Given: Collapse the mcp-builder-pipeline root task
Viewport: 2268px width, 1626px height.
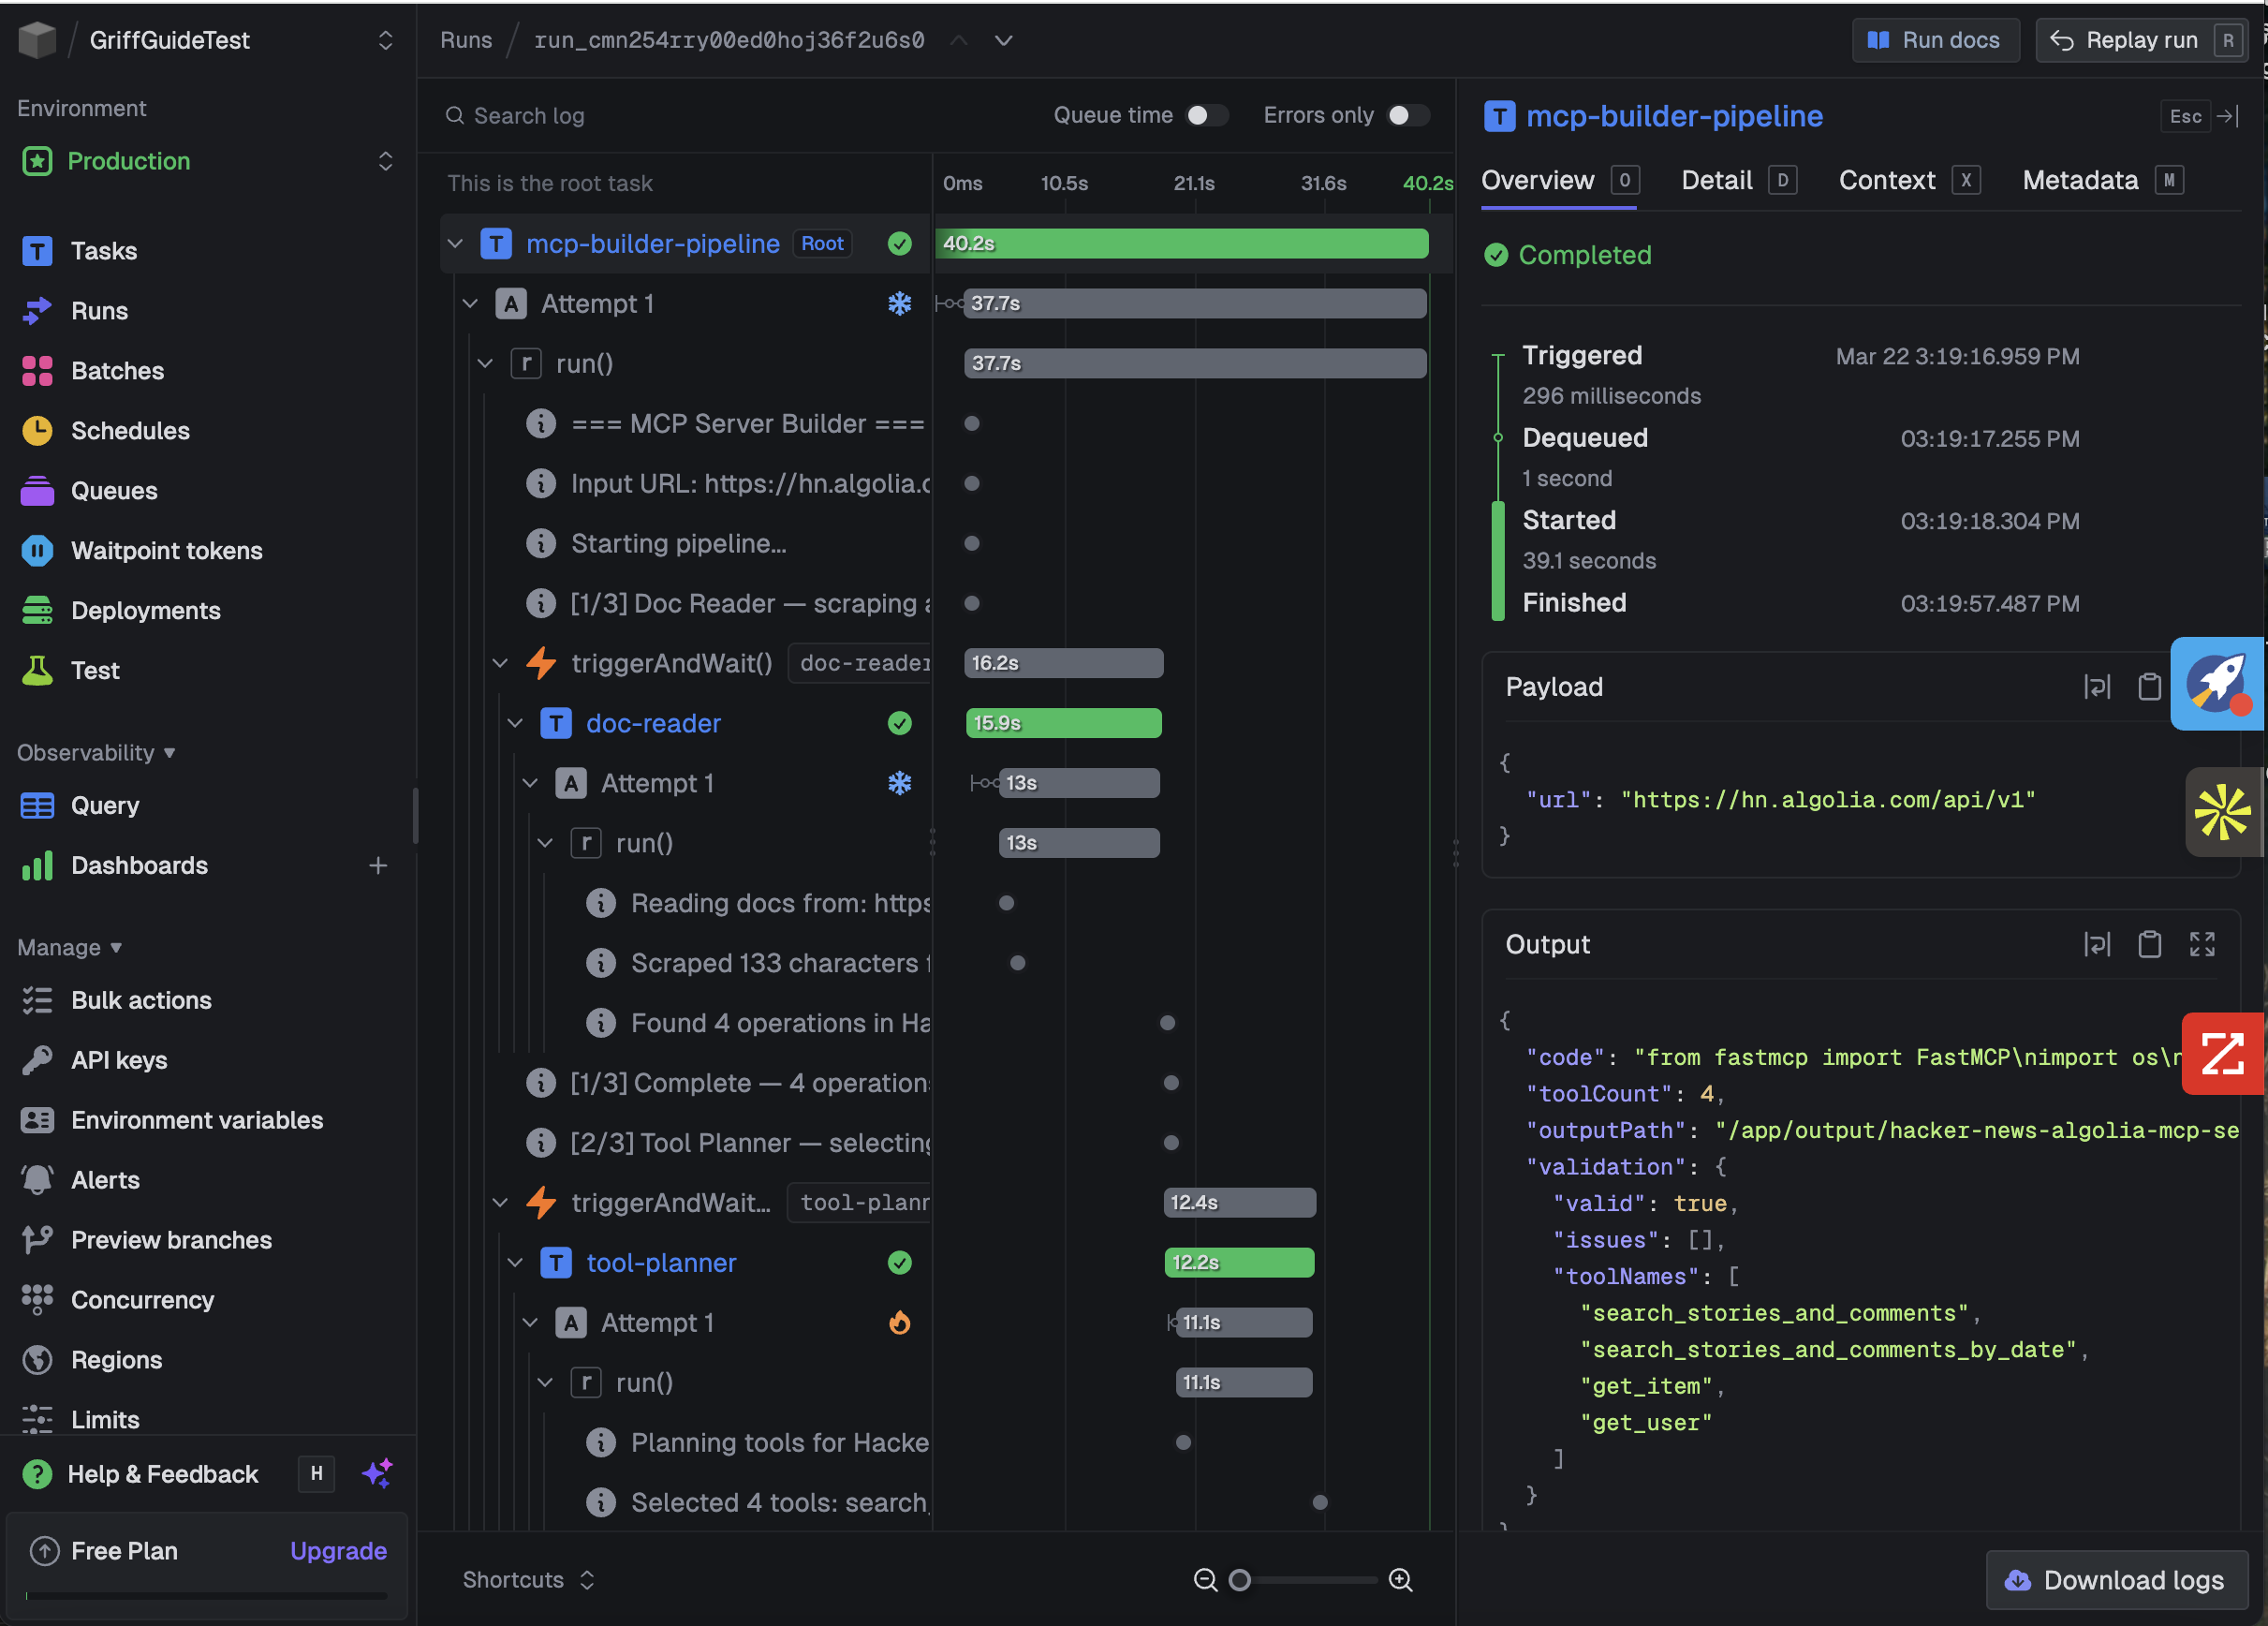Looking at the screenshot, I should 455,243.
